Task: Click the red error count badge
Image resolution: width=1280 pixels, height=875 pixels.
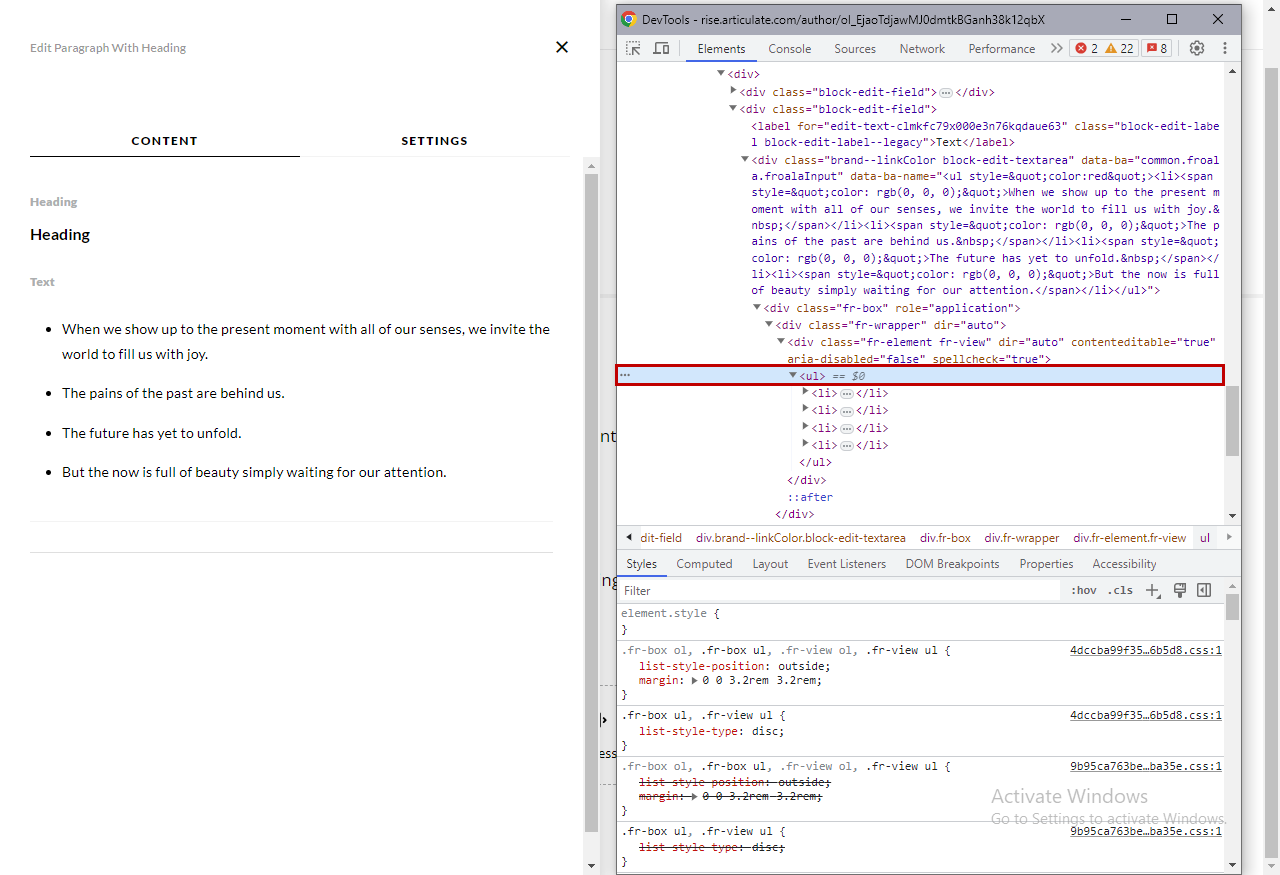Action: 1085,48
